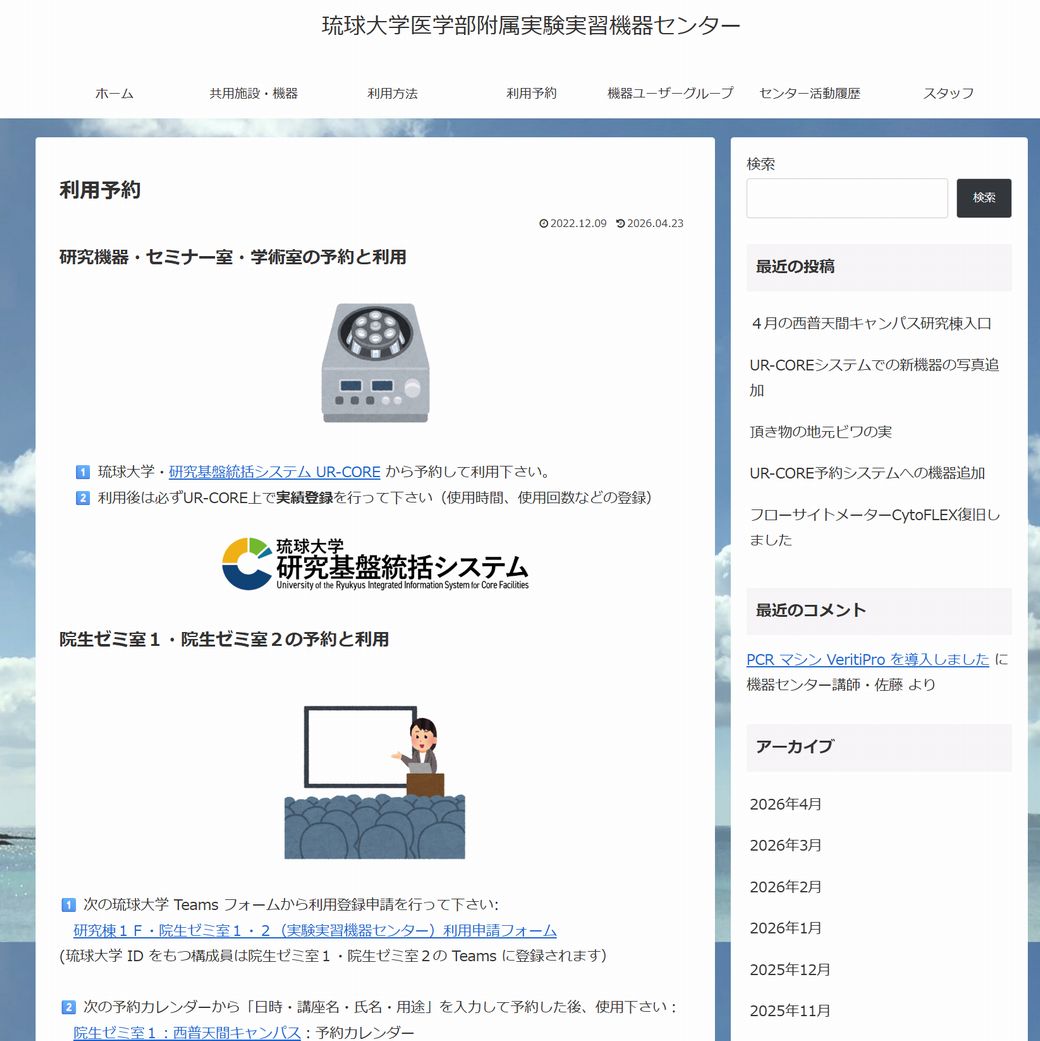The width and height of the screenshot is (1040, 1041).
Task: Click the sidebar search input field
Action: [846, 198]
